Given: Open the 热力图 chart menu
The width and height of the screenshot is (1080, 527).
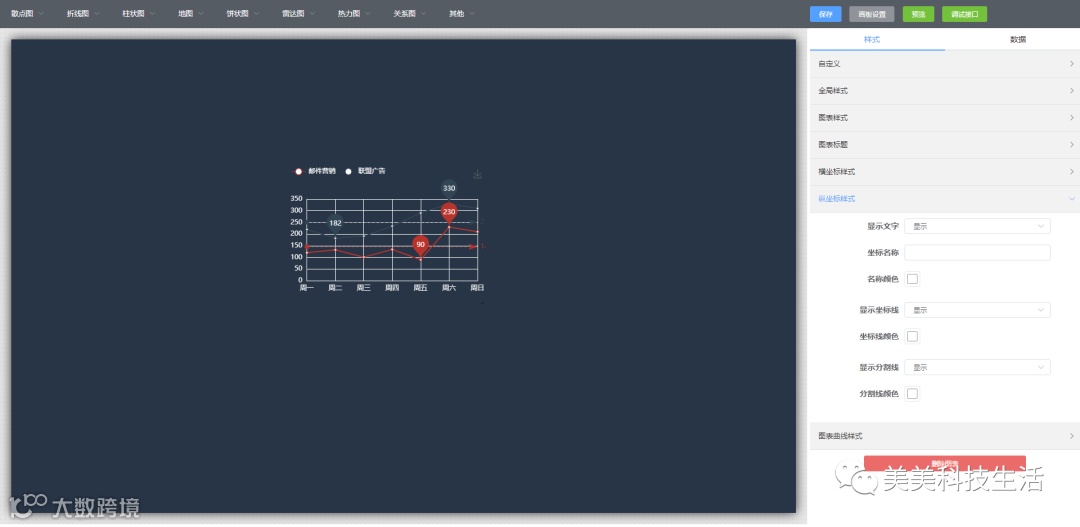Looking at the screenshot, I should click(354, 14).
